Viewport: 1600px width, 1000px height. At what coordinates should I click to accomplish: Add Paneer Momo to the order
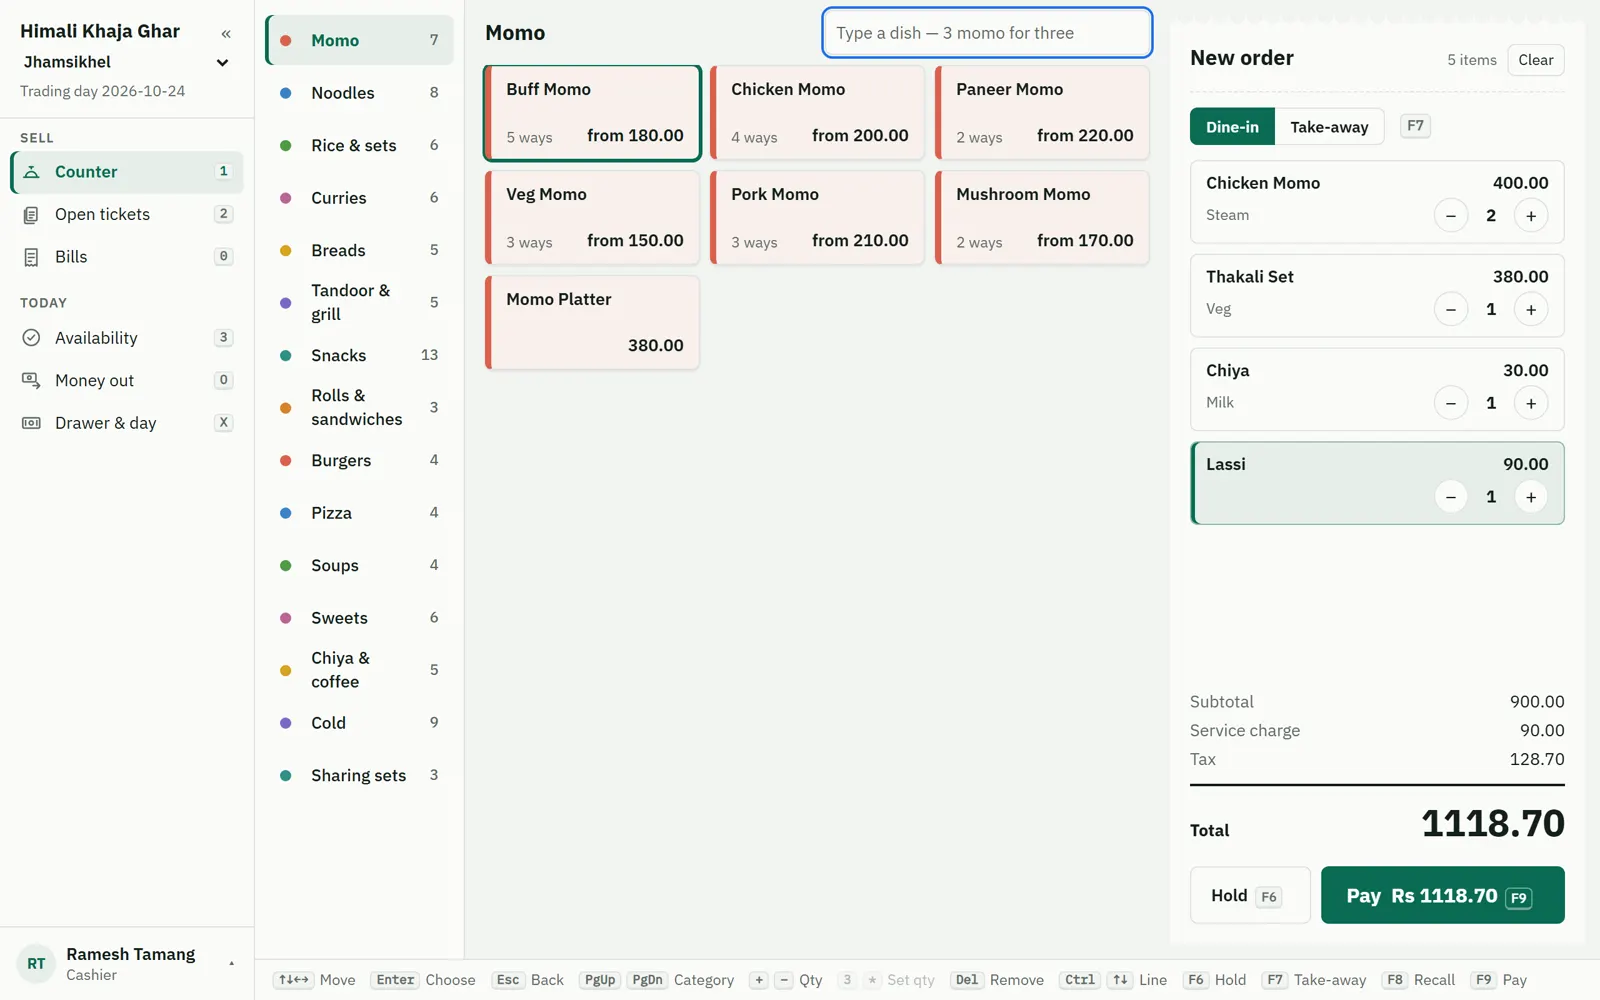[x=1042, y=113]
